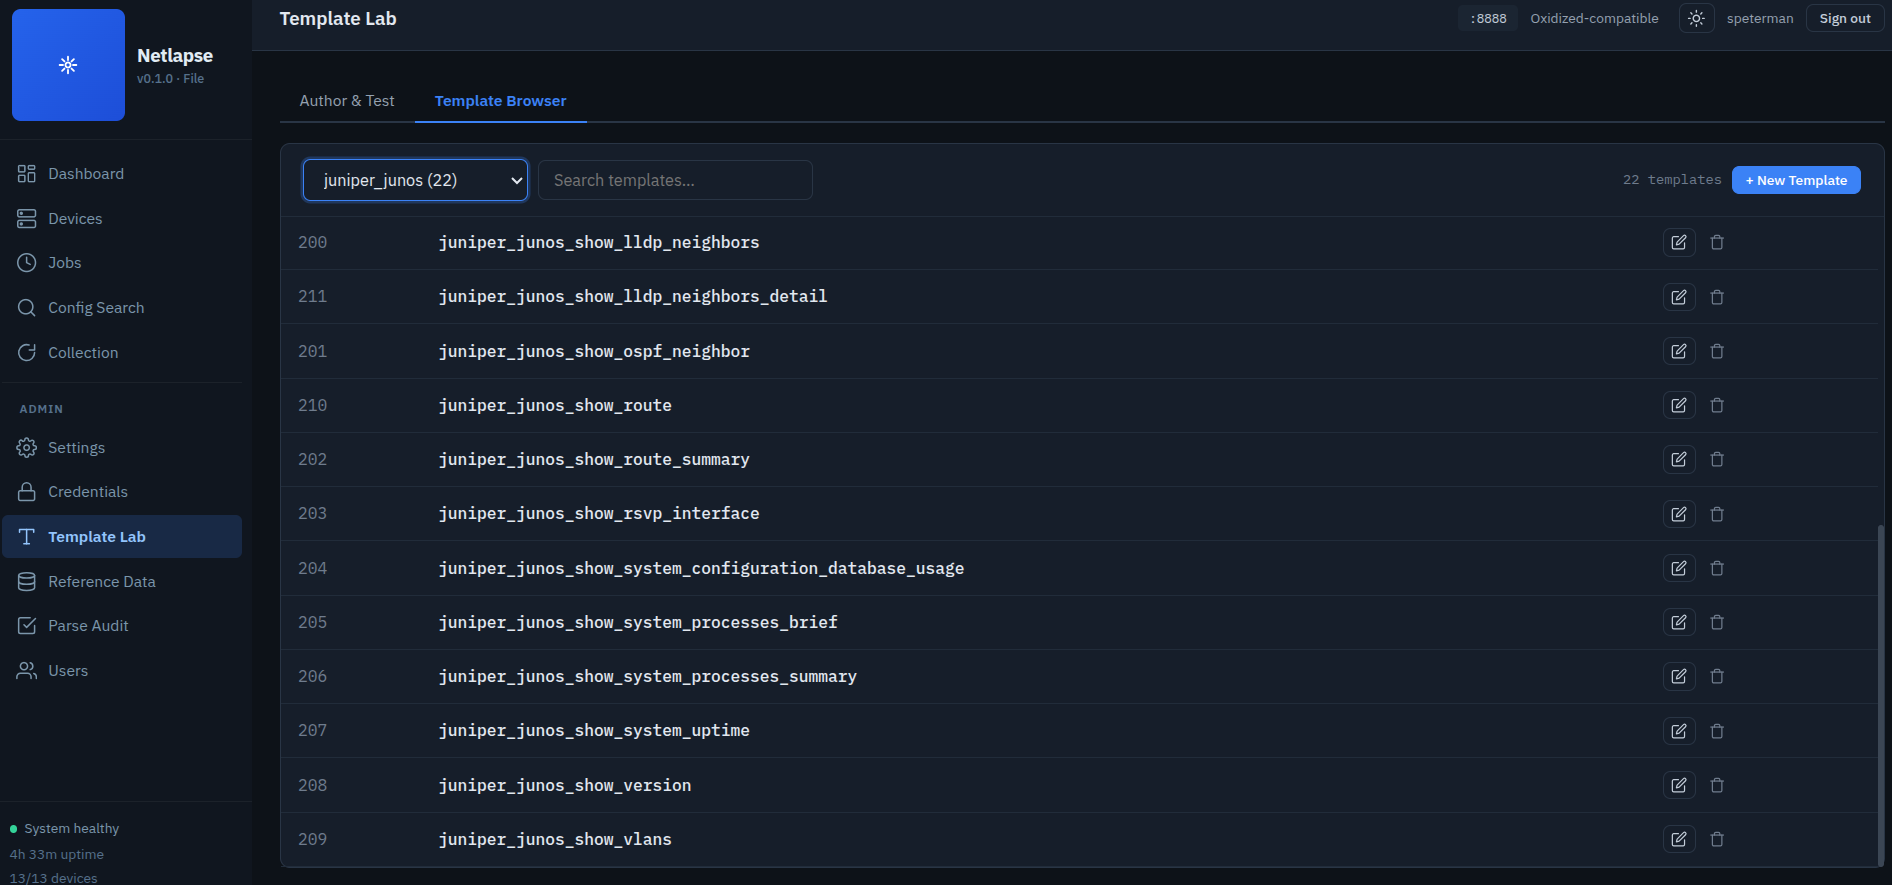Click the juniper_junos_show_route template name
Image resolution: width=1892 pixels, height=885 pixels.
coord(555,406)
